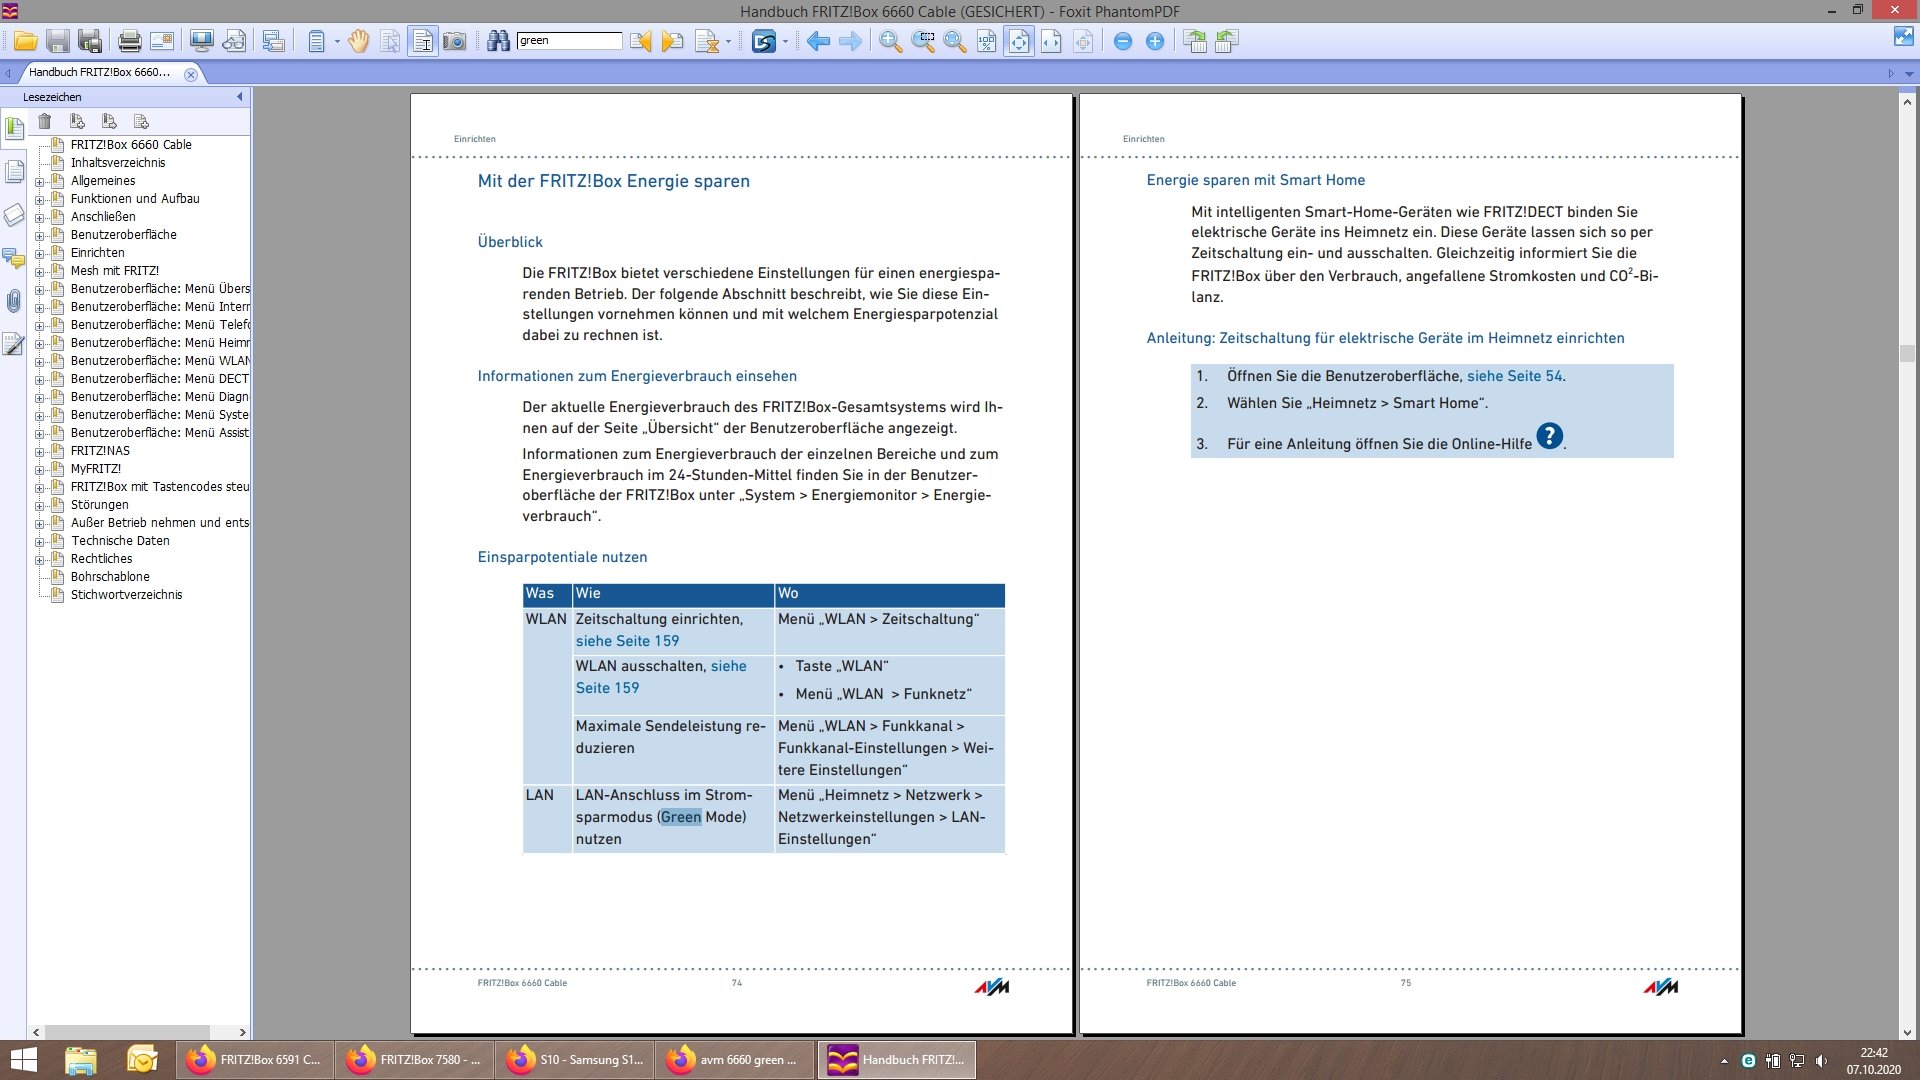Open the Pages panel icon
Screen dimensions: 1920x1080
coord(14,171)
